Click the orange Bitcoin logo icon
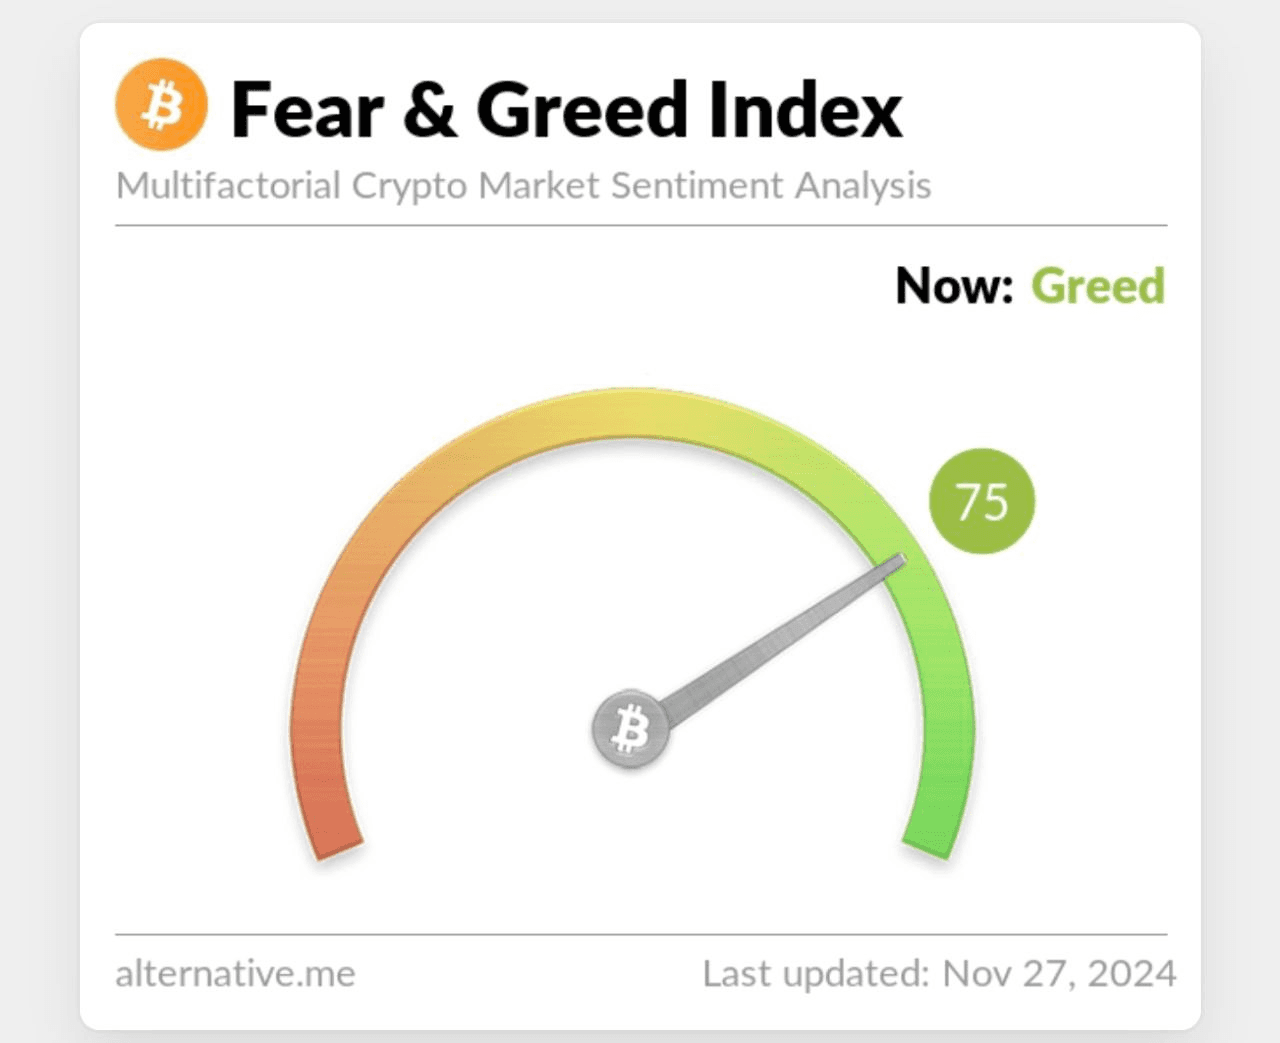This screenshot has width=1280, height=1043. (x=161, y=105)
